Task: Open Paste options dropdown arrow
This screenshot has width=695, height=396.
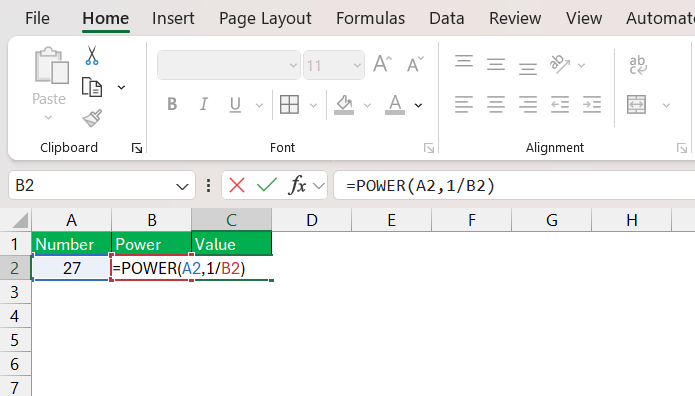Action: [x=48, y=118]
